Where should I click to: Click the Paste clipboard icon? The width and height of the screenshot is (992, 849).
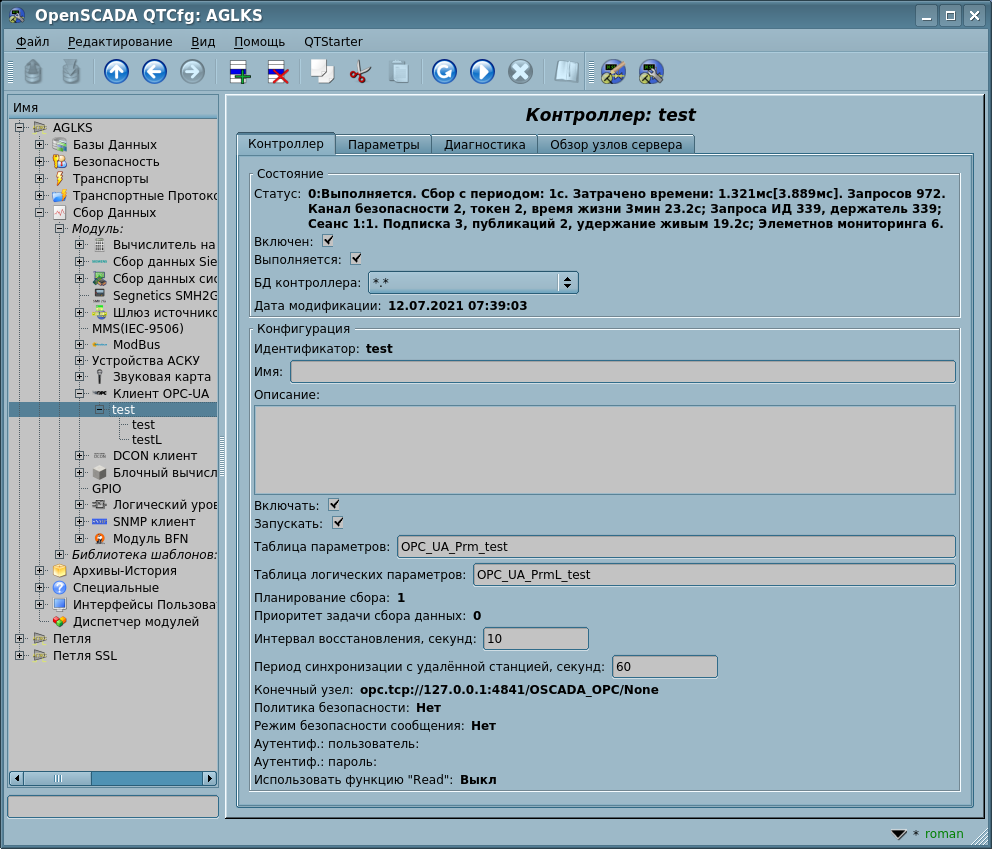(399, 71)
